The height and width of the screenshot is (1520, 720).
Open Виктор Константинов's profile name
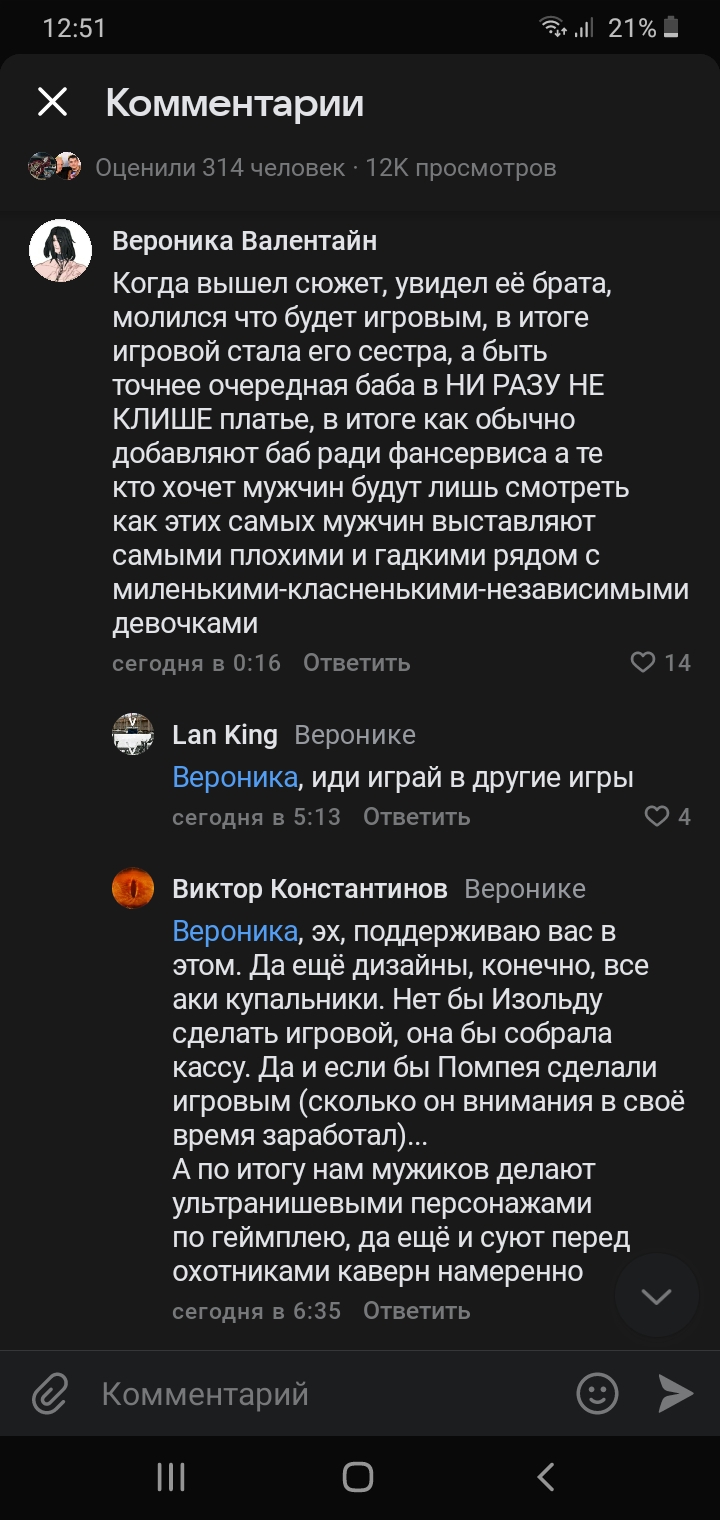[310, 888]
